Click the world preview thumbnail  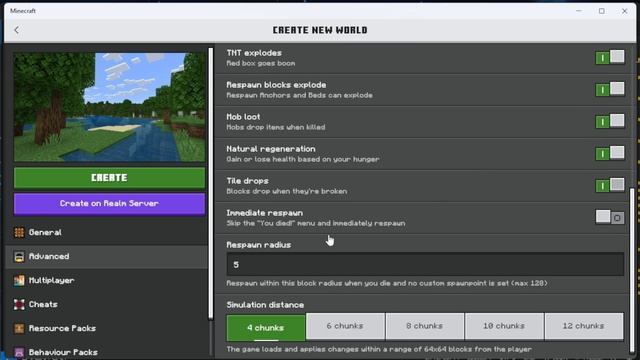pos(109,107)
